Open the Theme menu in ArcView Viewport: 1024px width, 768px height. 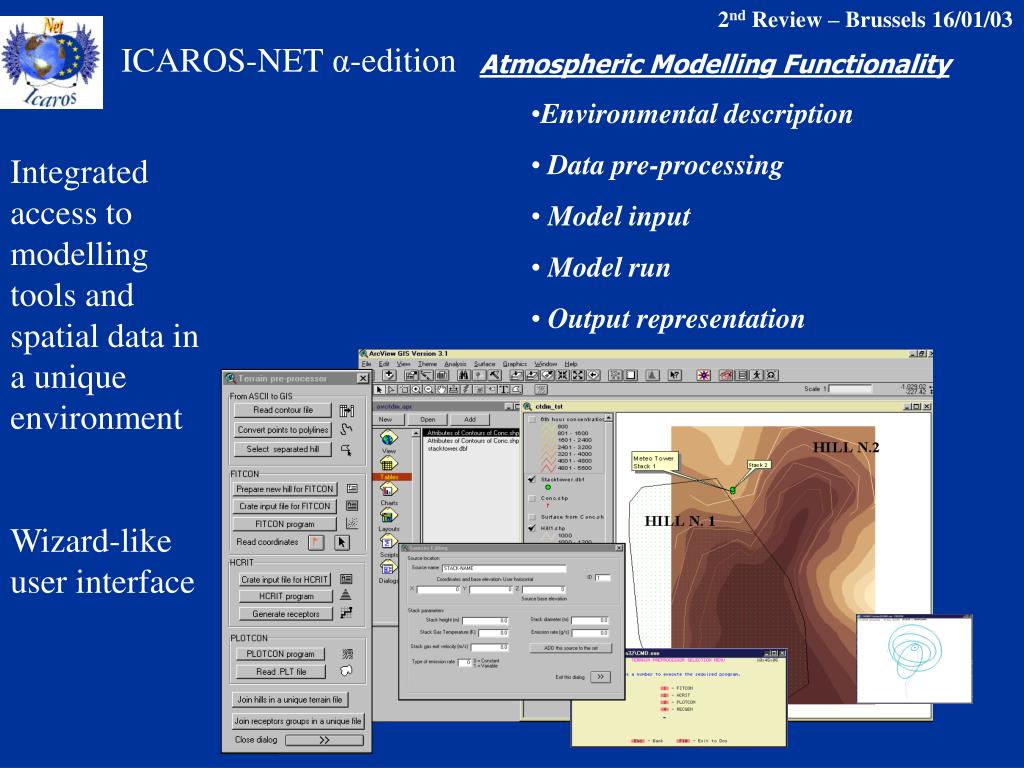[427, 364]
